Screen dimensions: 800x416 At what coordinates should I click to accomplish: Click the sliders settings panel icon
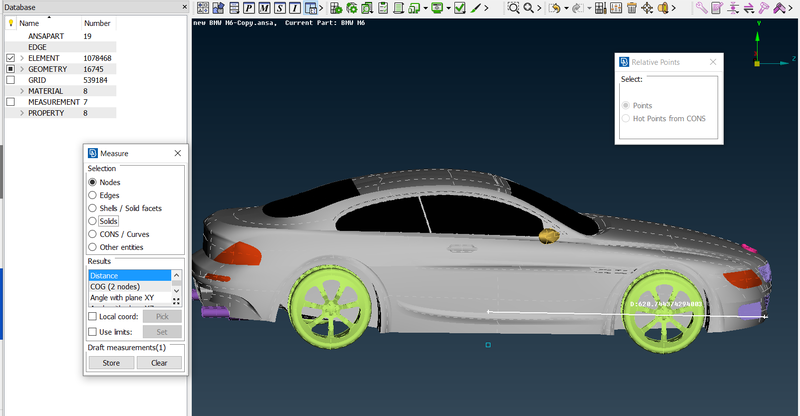616,8
